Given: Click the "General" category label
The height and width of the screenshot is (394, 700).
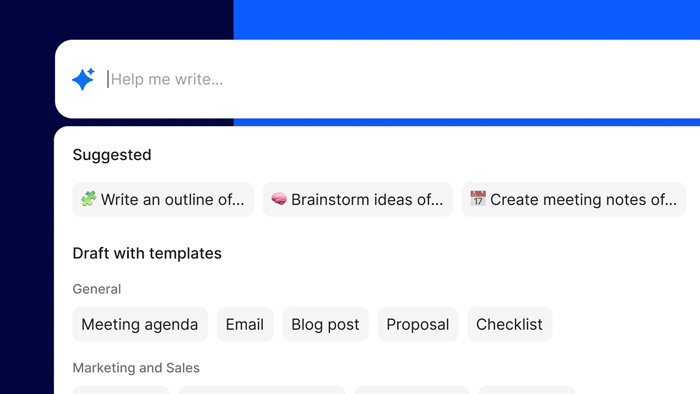Looking at the screenshot, I should point(97,289).
